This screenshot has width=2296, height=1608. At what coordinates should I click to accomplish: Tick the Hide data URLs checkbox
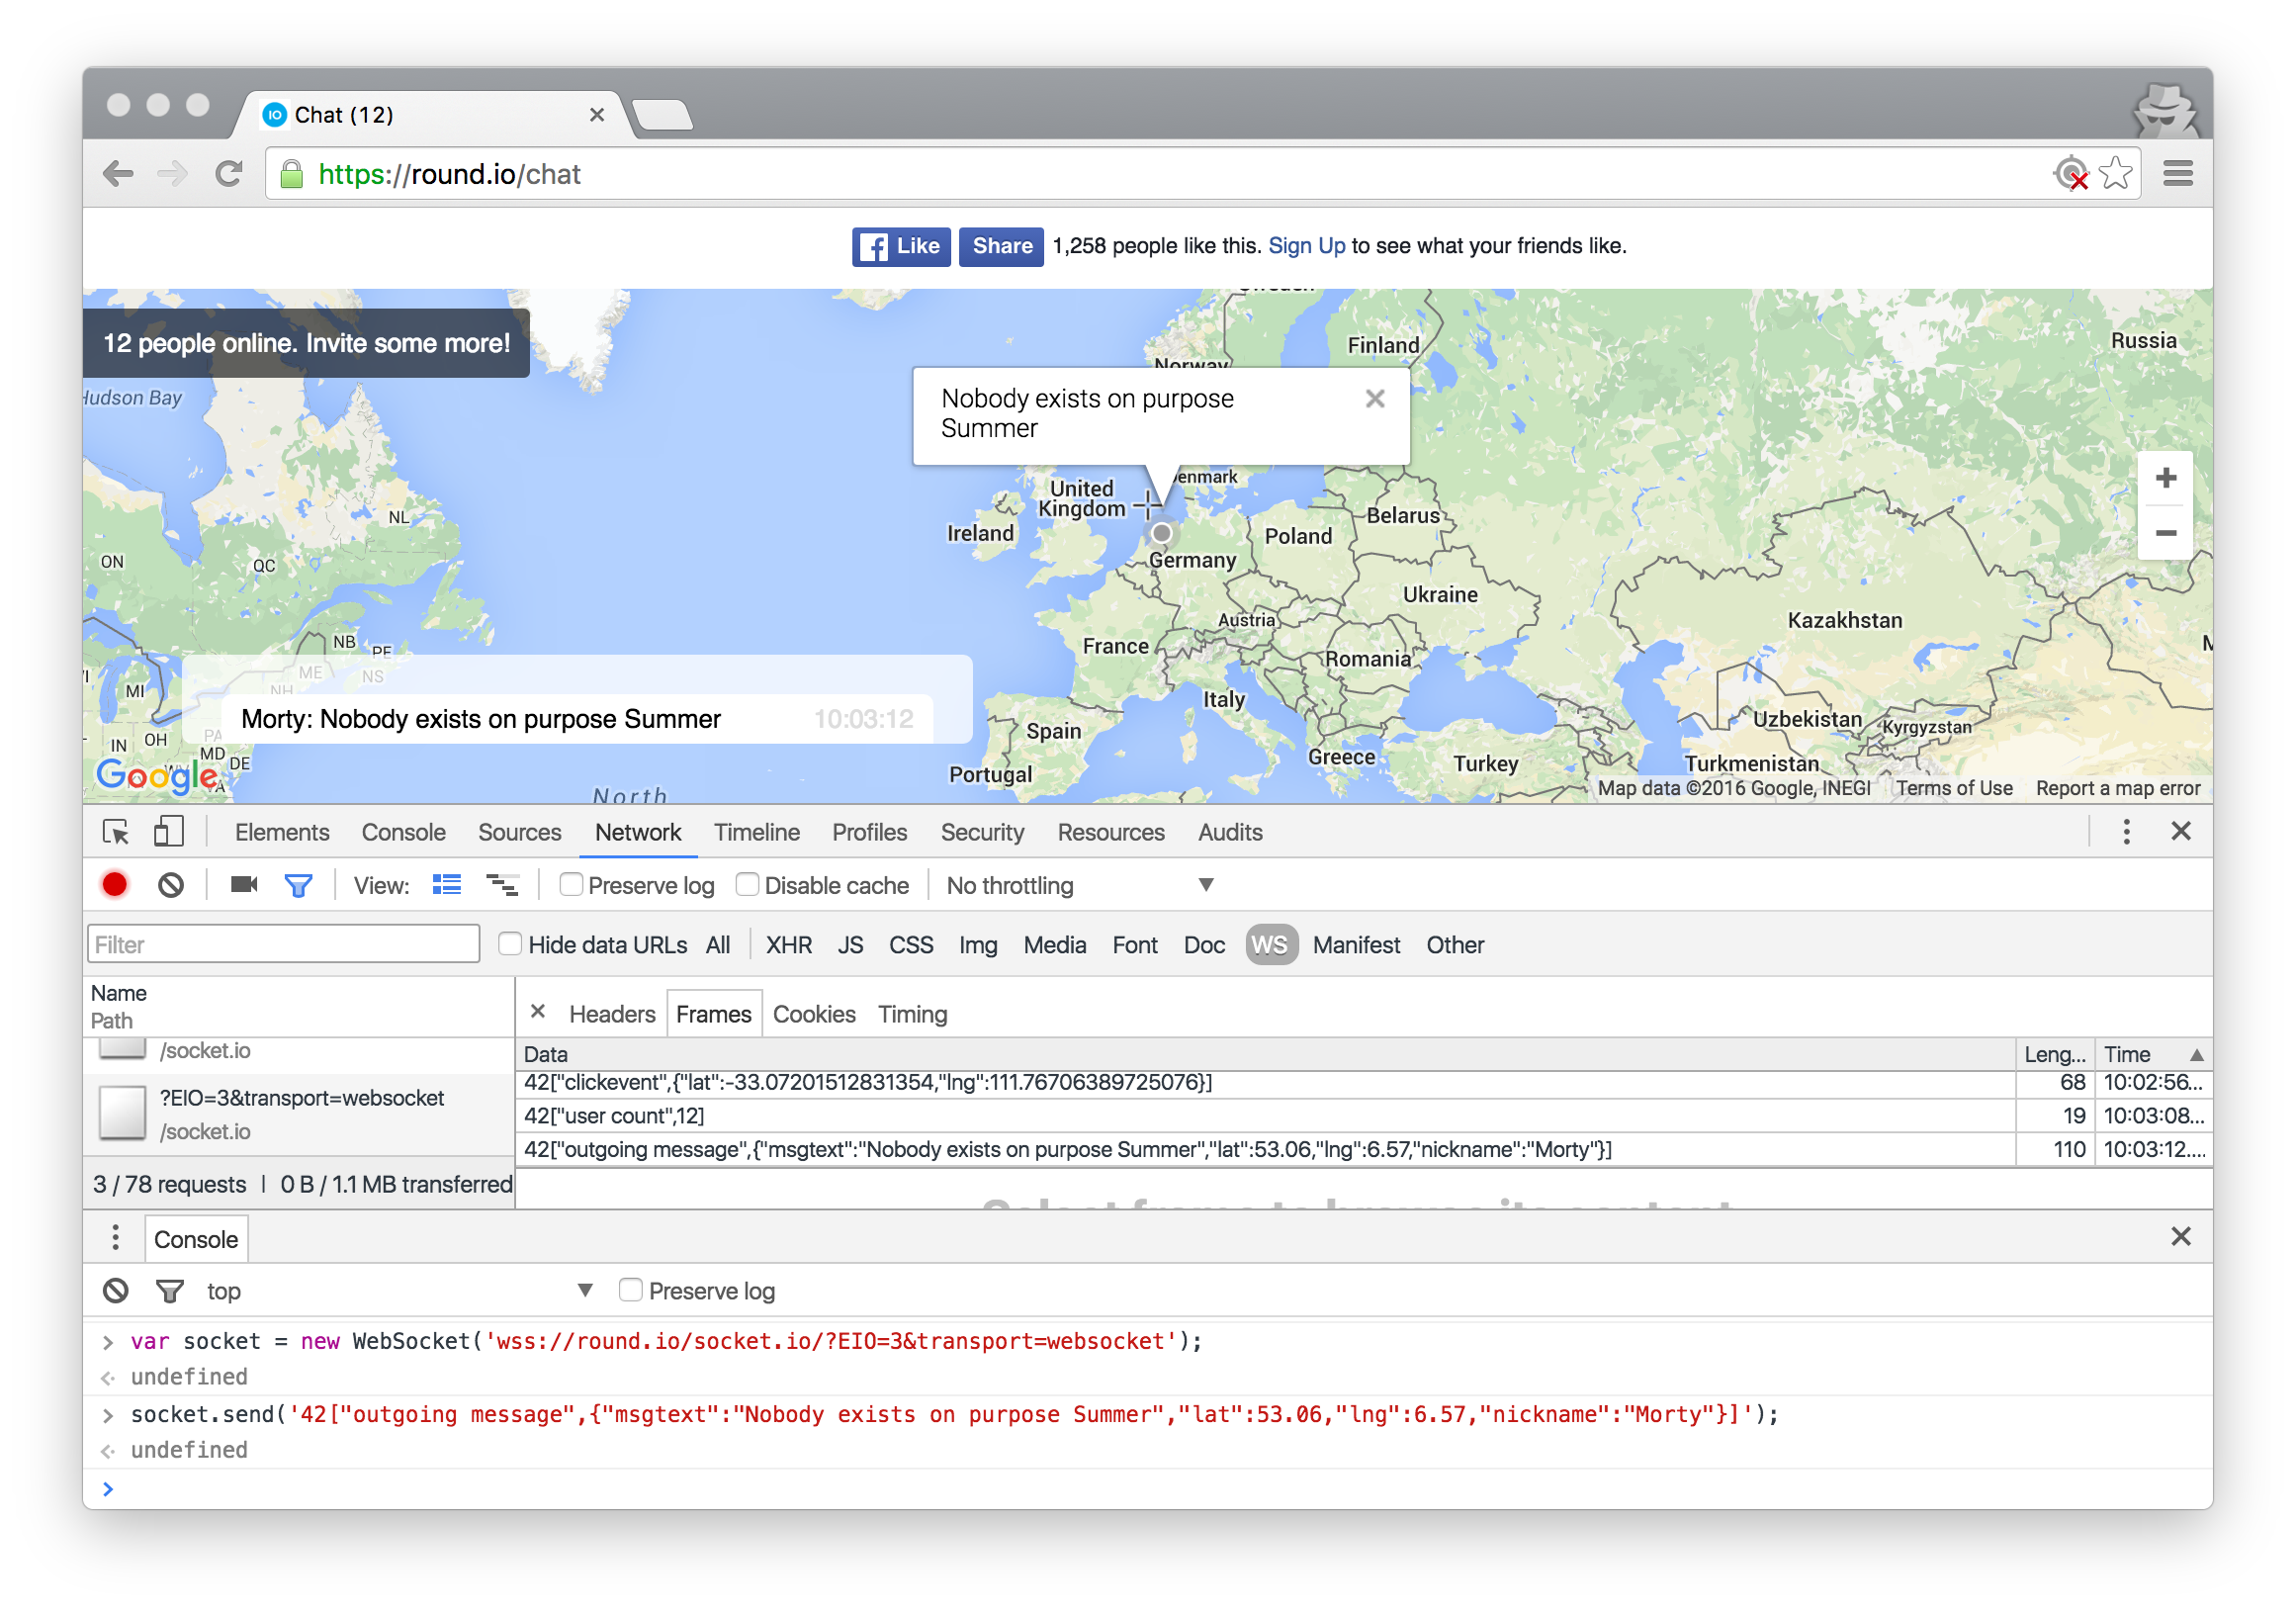point(510,944)
